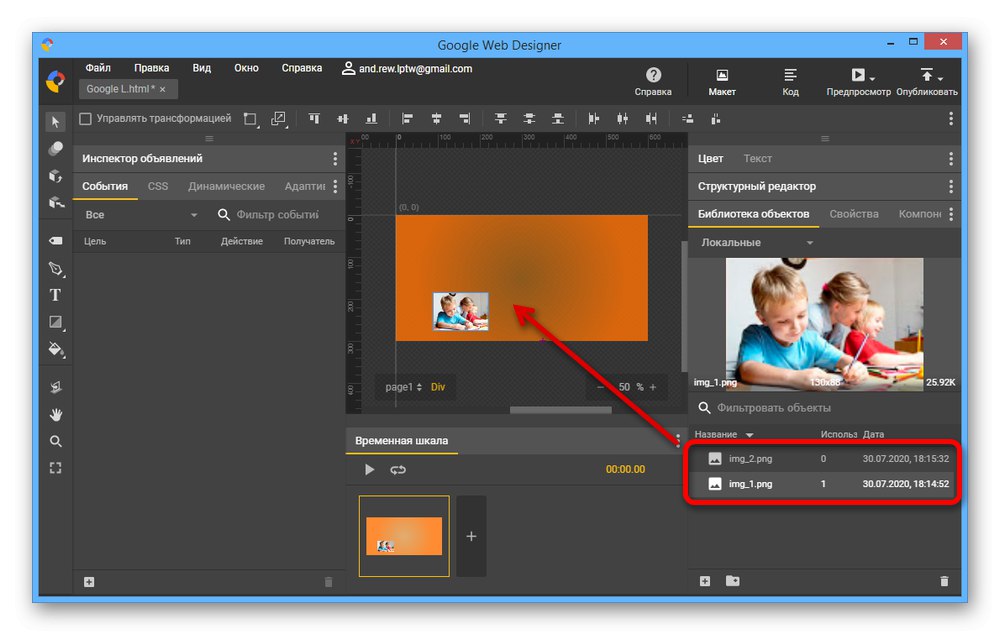This screenshot has height=635, width=1000.
Task: Switch to the CSS tab
Action: pos(158,186)
